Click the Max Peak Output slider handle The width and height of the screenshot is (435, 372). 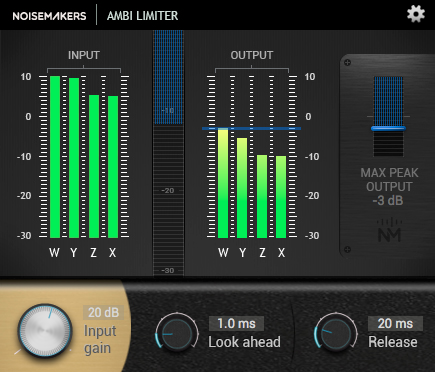388,128
